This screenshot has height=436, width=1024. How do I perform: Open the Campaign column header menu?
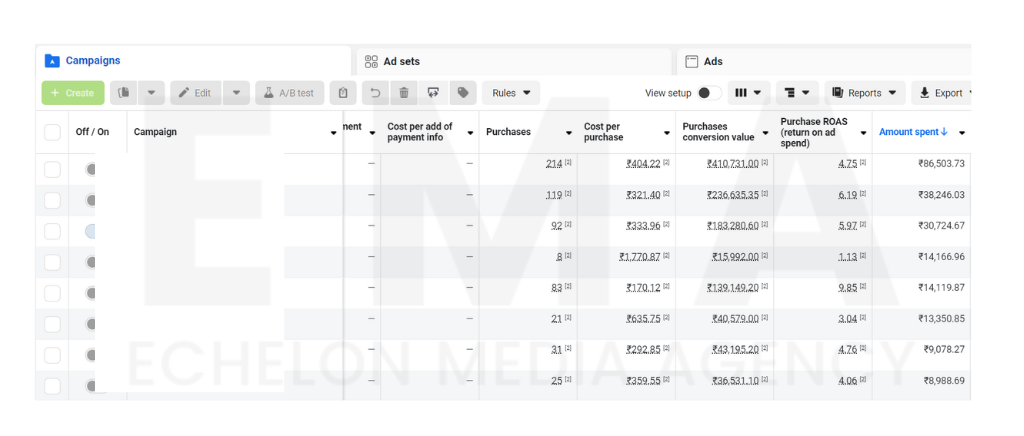[x=334, y=132]
